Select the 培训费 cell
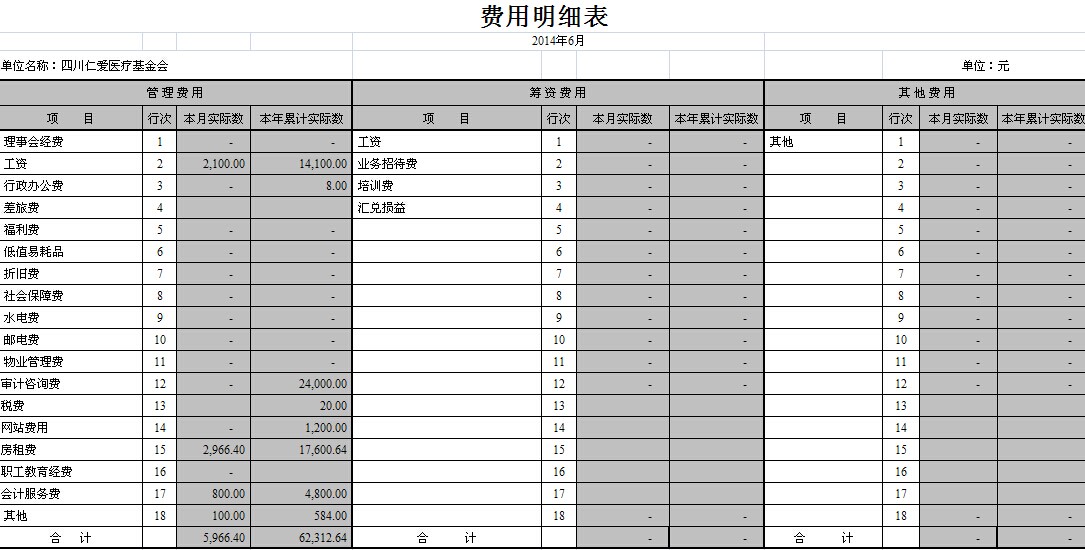 (375, 186)
